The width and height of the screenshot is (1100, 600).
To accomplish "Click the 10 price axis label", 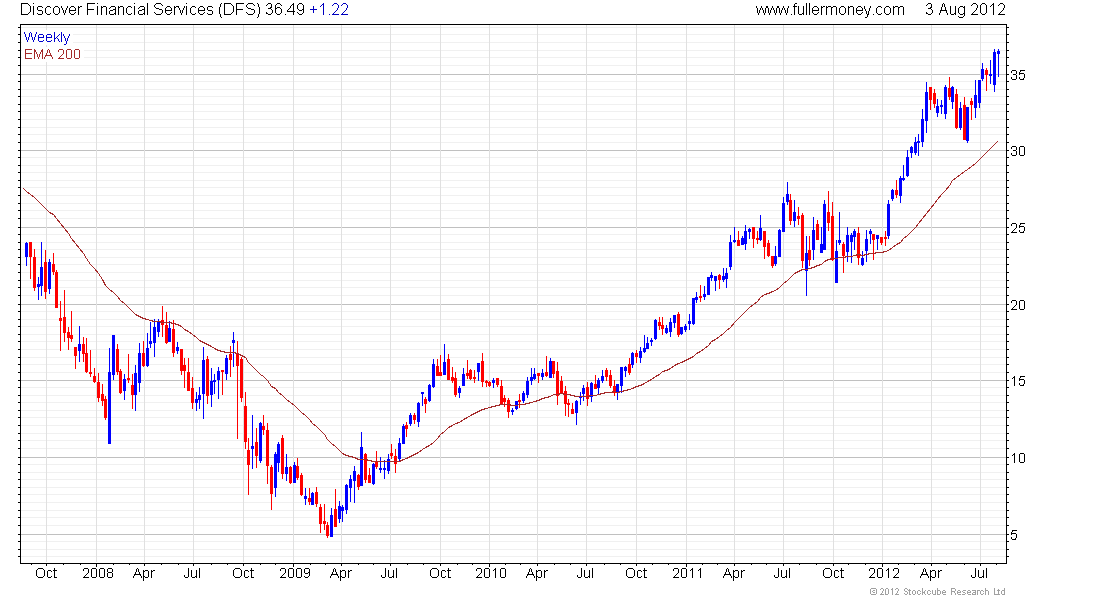I will click(1016, 459).
